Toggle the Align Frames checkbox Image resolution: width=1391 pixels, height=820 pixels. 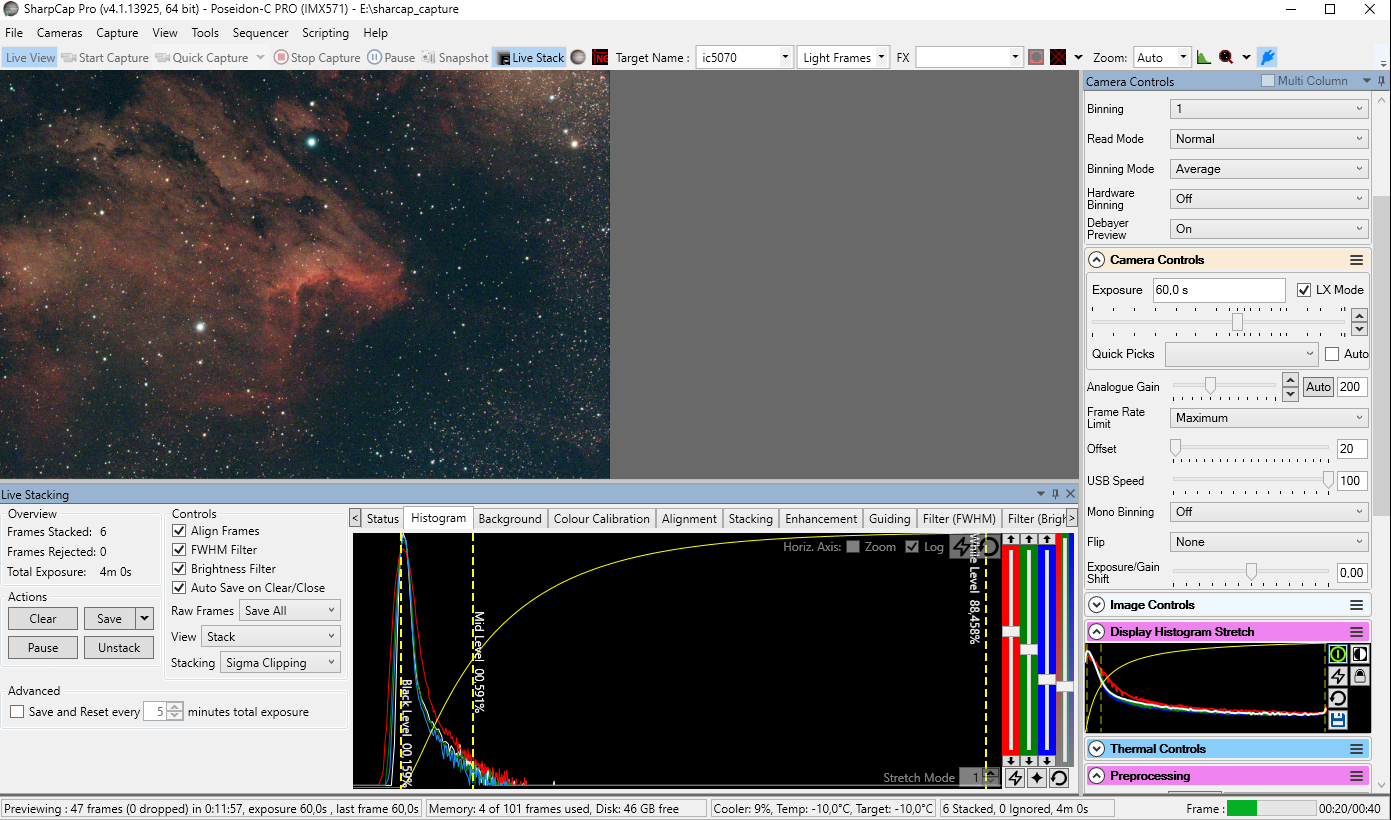pos(180,531)
